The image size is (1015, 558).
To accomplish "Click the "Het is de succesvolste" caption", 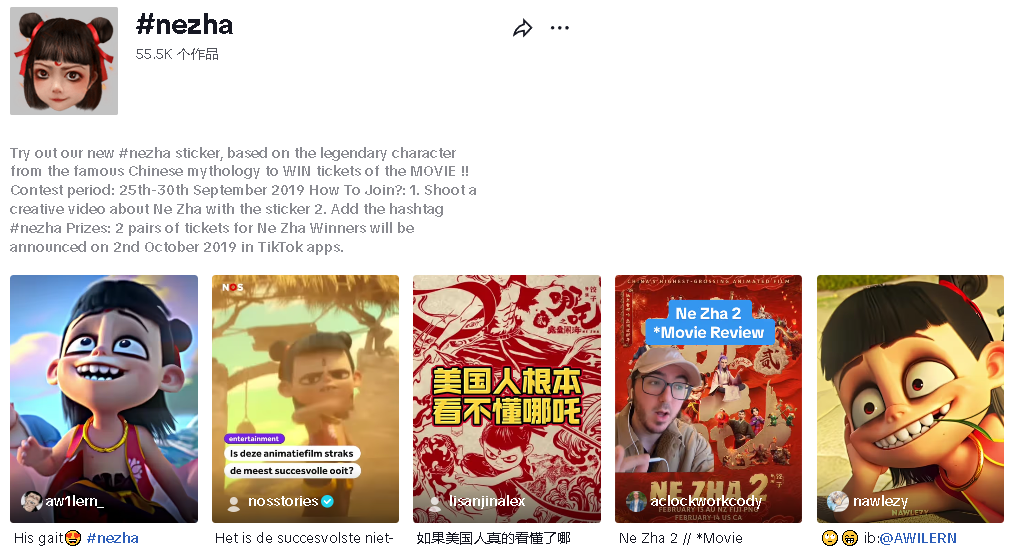I will (304, 538).
